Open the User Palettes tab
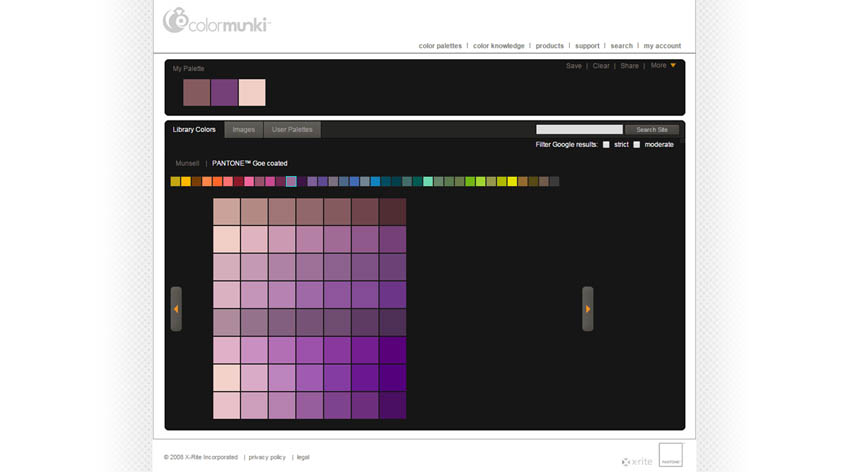This screenshot has height=472, width=845. coord(292,130)
